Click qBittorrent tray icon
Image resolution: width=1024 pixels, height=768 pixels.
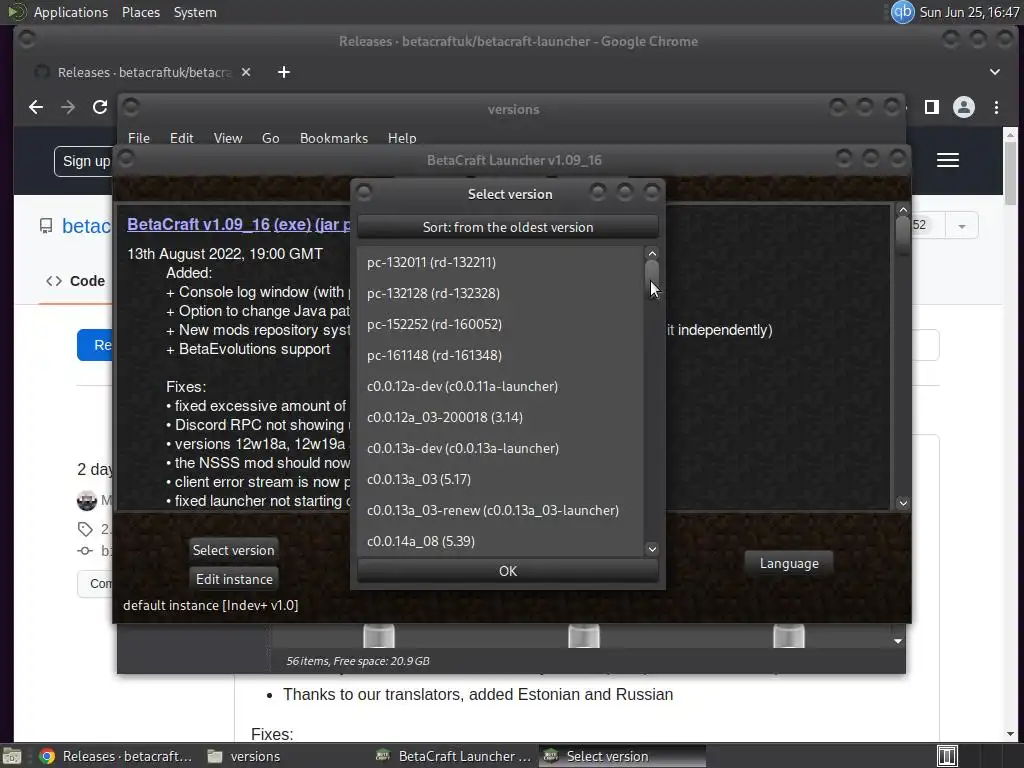click(902, 12)
